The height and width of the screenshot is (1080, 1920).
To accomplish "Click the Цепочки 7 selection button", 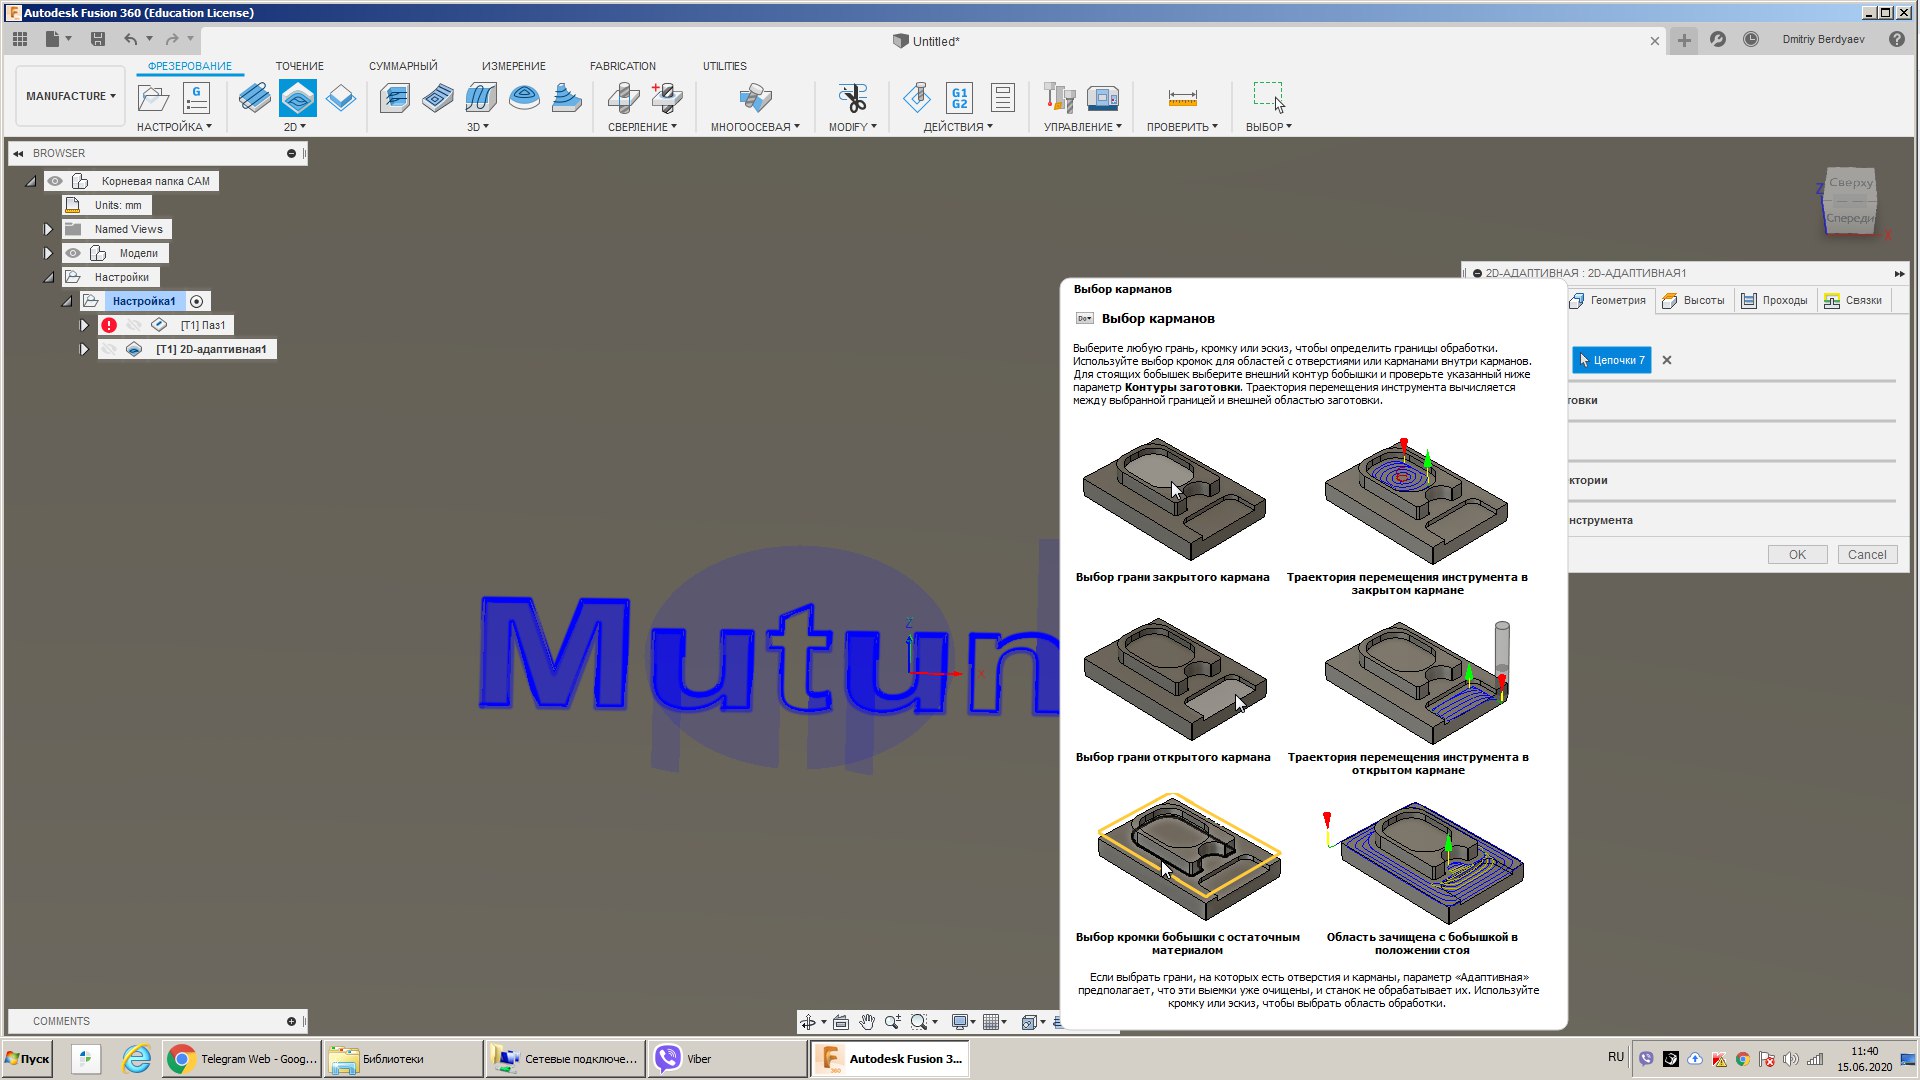I will [x=1611, y=360].
